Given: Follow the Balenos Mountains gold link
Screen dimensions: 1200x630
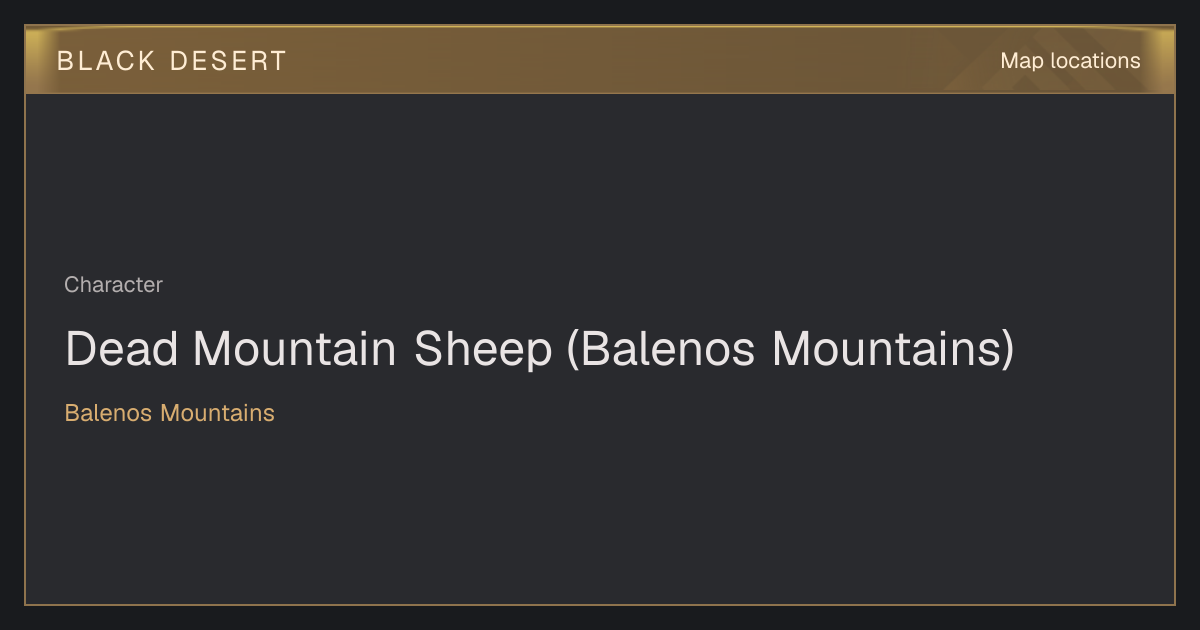Looking at the screenshot, I should point(169,412).
